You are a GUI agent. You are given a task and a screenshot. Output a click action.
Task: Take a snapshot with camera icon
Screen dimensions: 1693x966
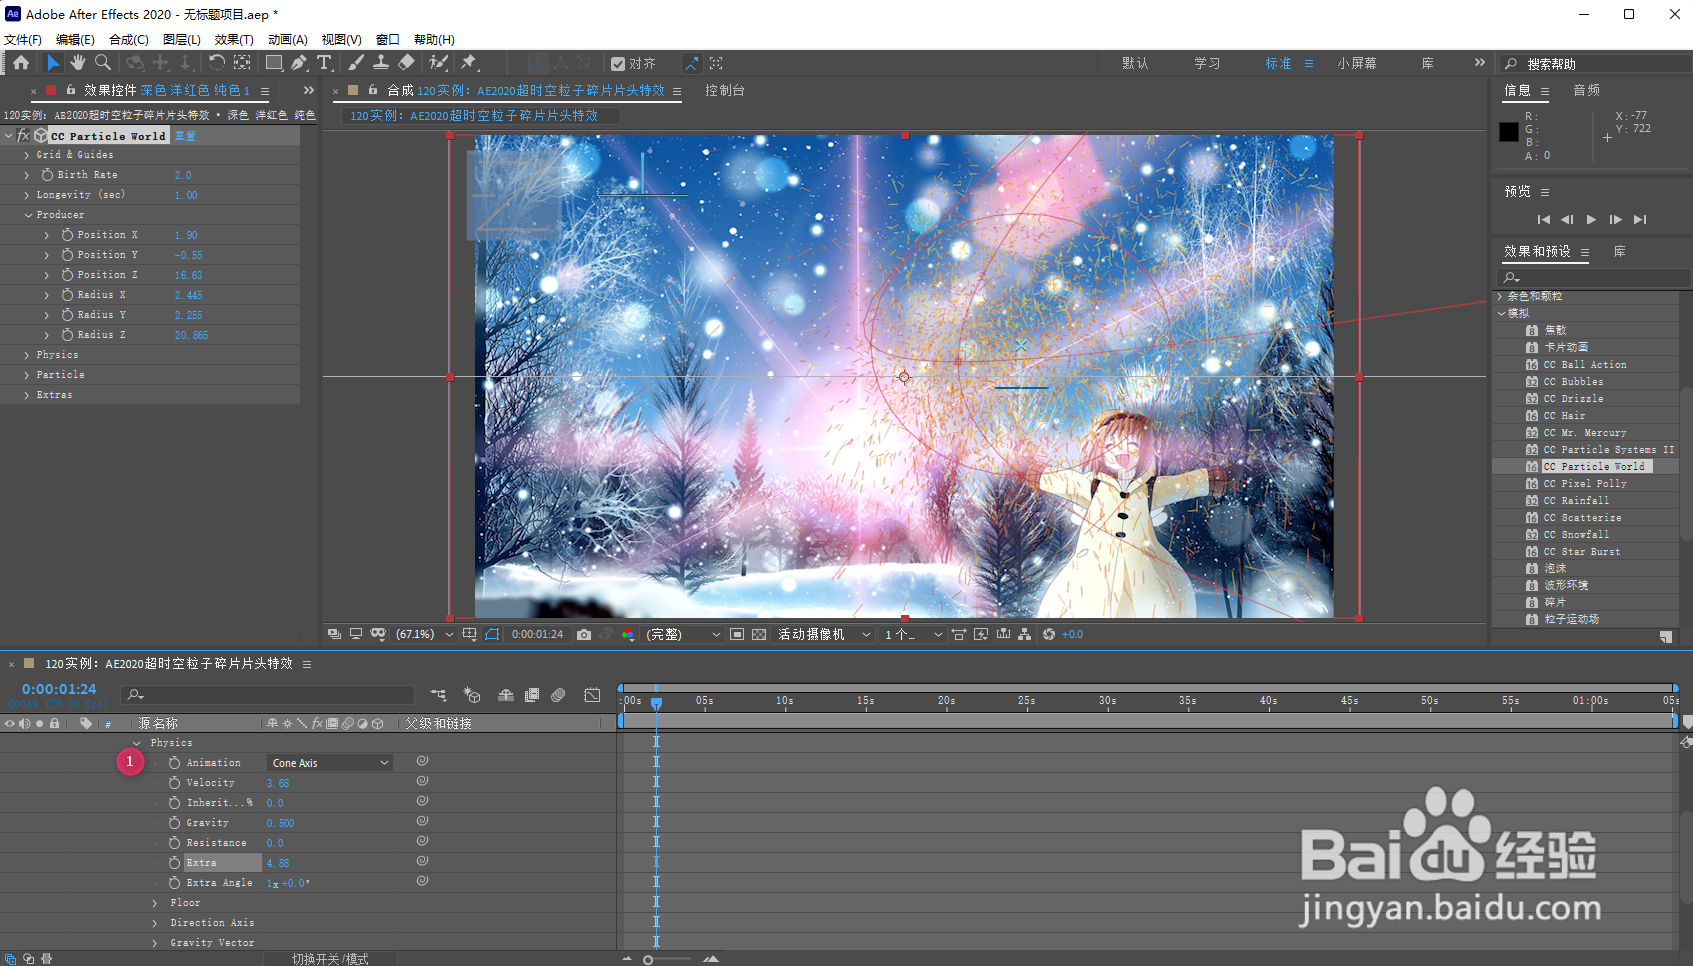[x=584, y=634]
